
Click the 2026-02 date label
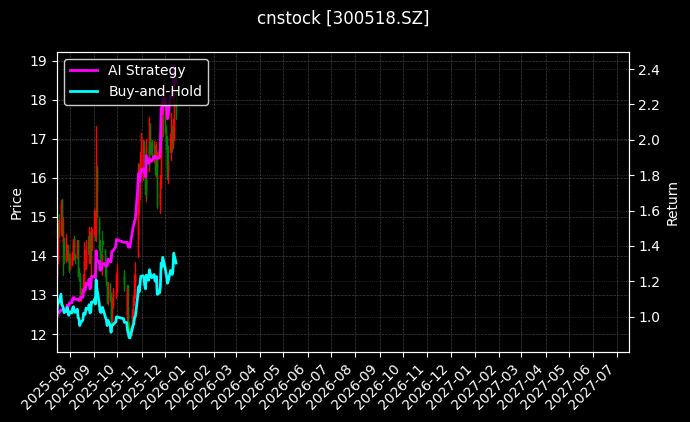point(189,387)
